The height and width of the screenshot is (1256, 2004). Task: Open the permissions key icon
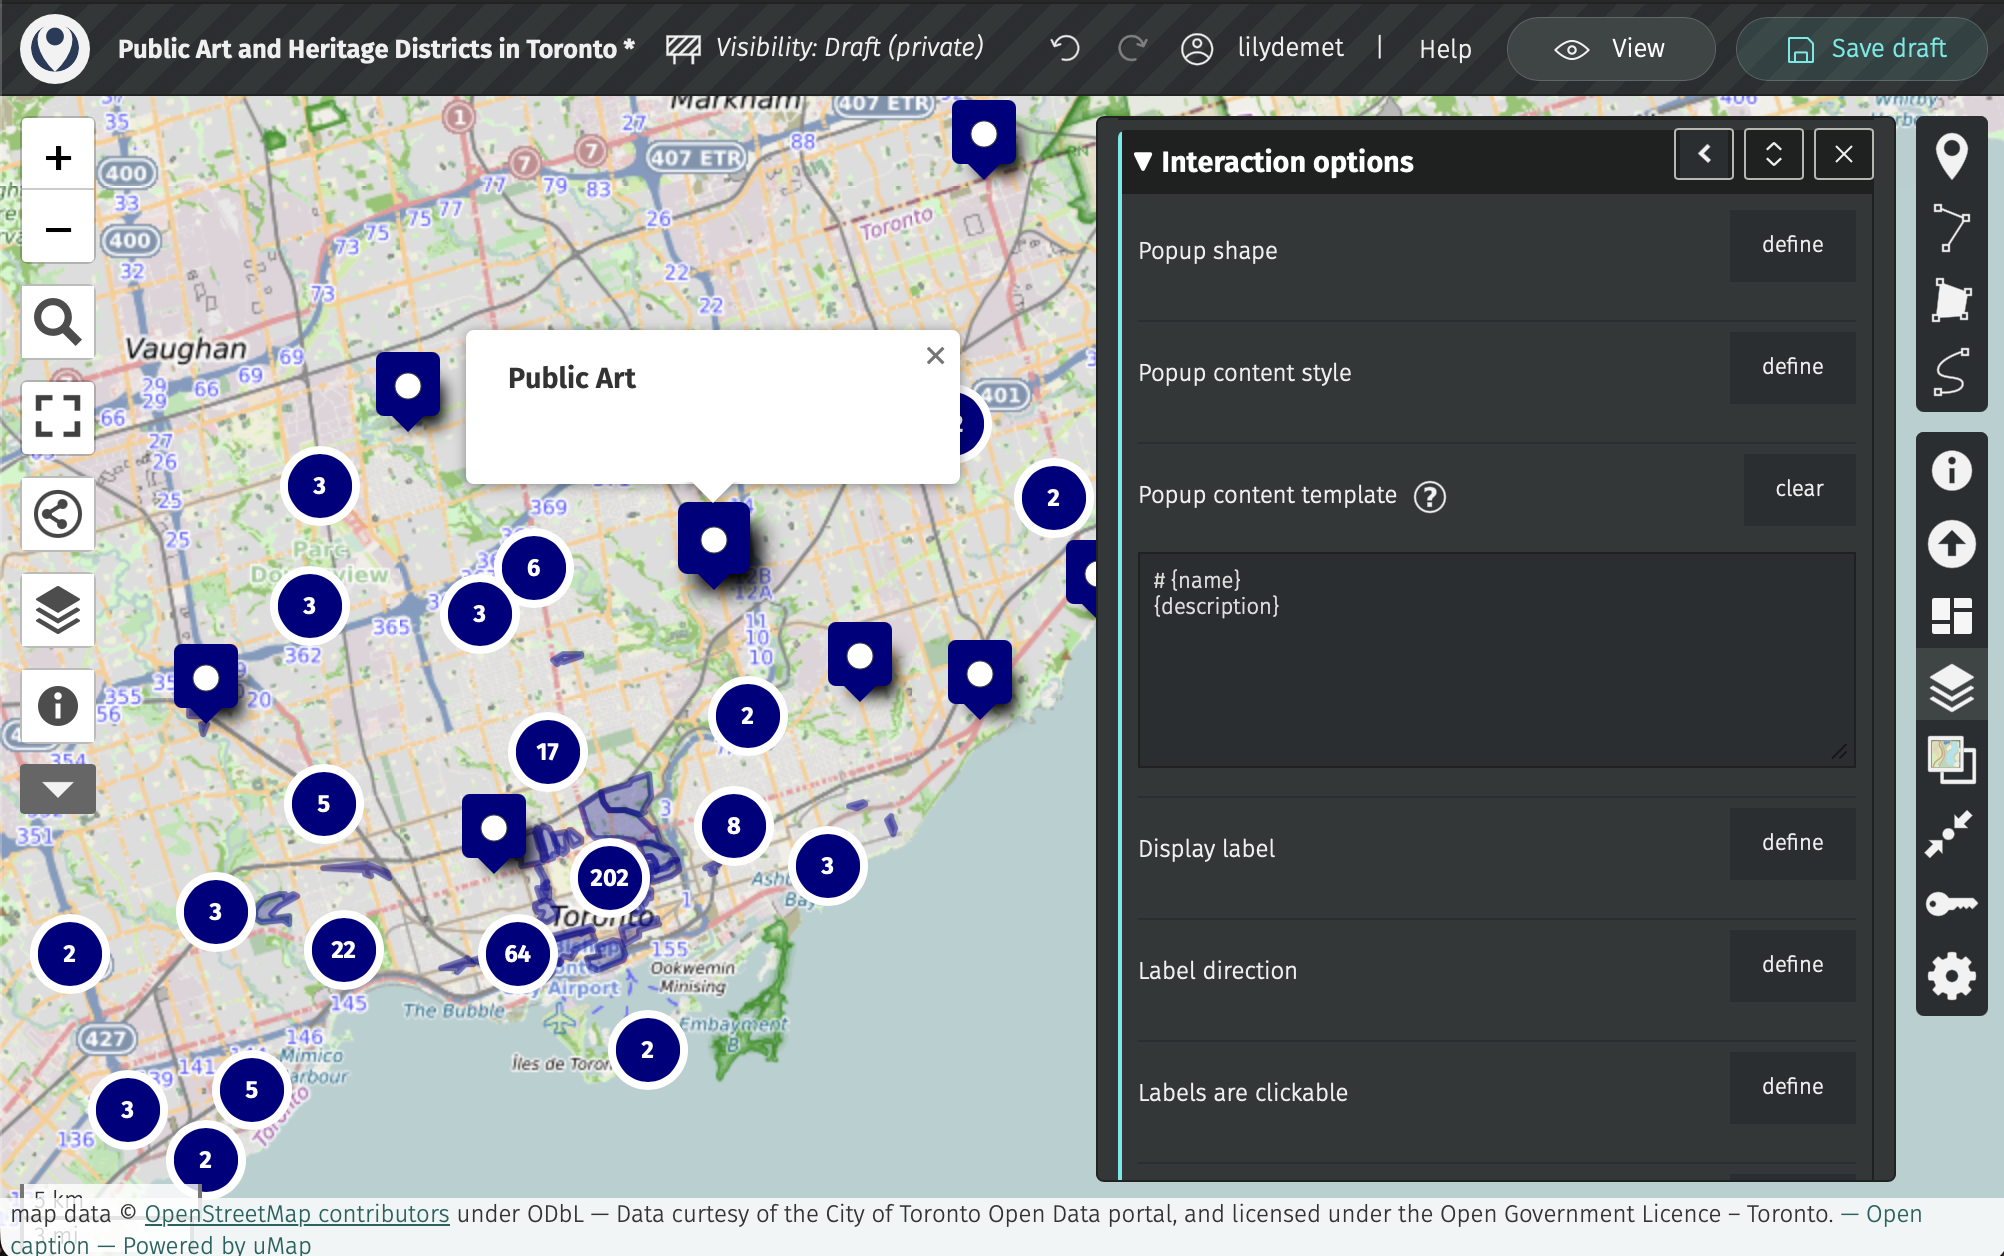point(1951,904)
